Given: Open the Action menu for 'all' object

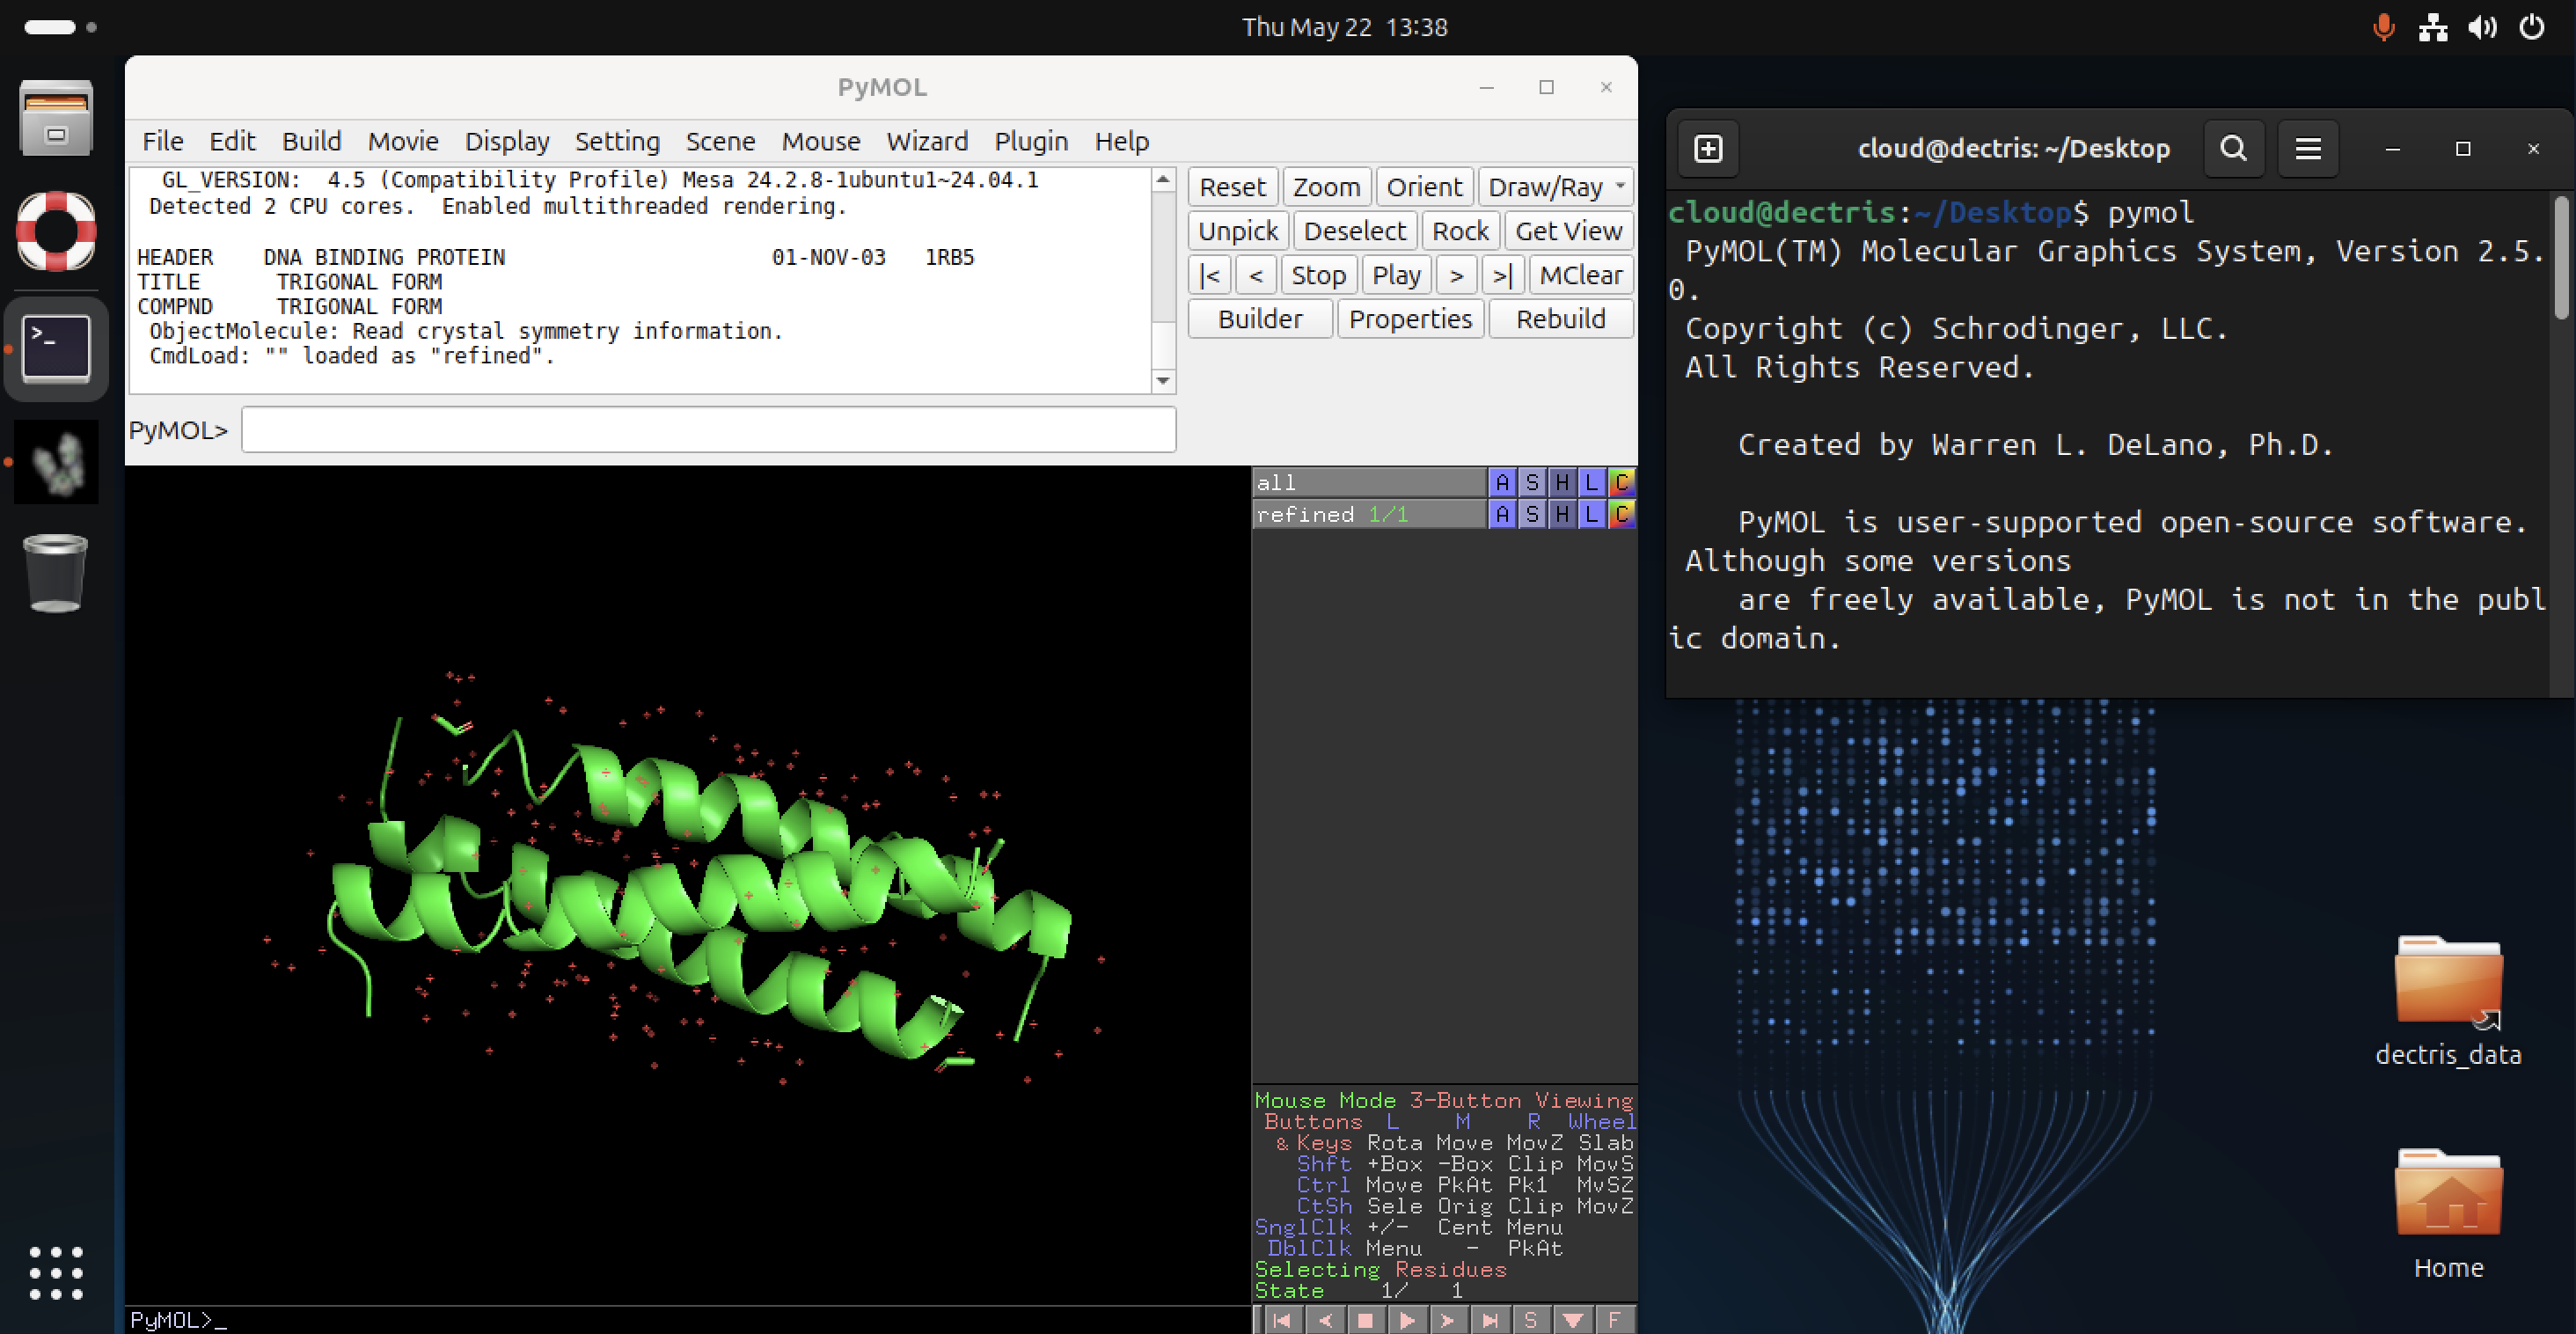Looking at the screenshot, I should [1502, 482].
